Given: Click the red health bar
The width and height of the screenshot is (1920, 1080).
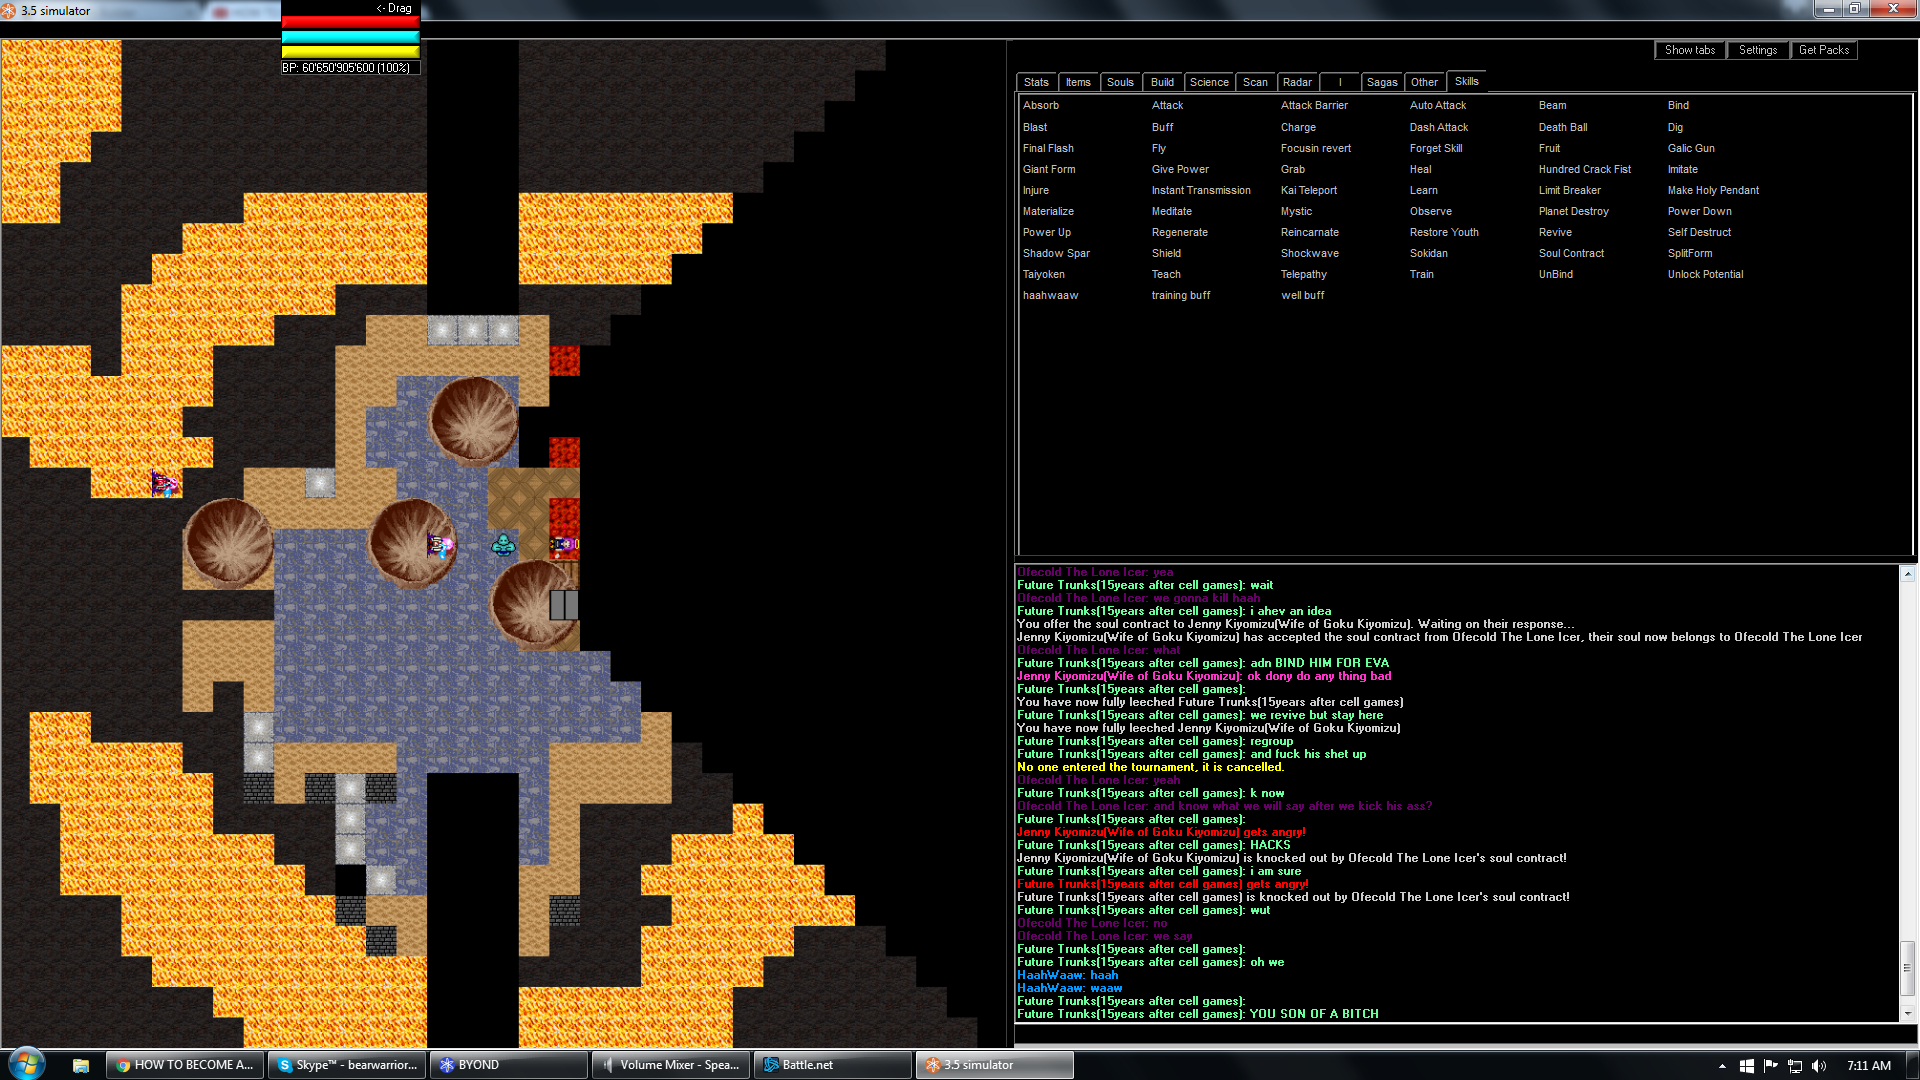Looking at the screenshot, I should pos(350,22).
